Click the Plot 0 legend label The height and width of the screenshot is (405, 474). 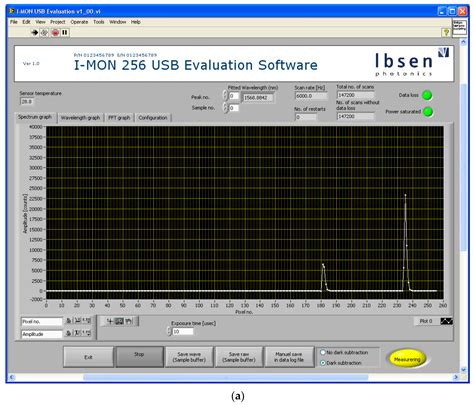426,321
